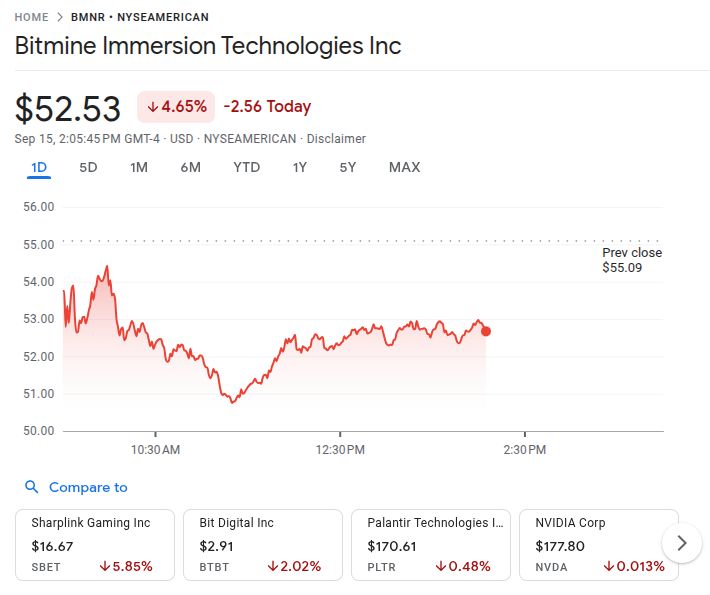Click the breadcrumb chevron after HOME
The width and height of the screenshot is (710, 595).
pos(60,17)
